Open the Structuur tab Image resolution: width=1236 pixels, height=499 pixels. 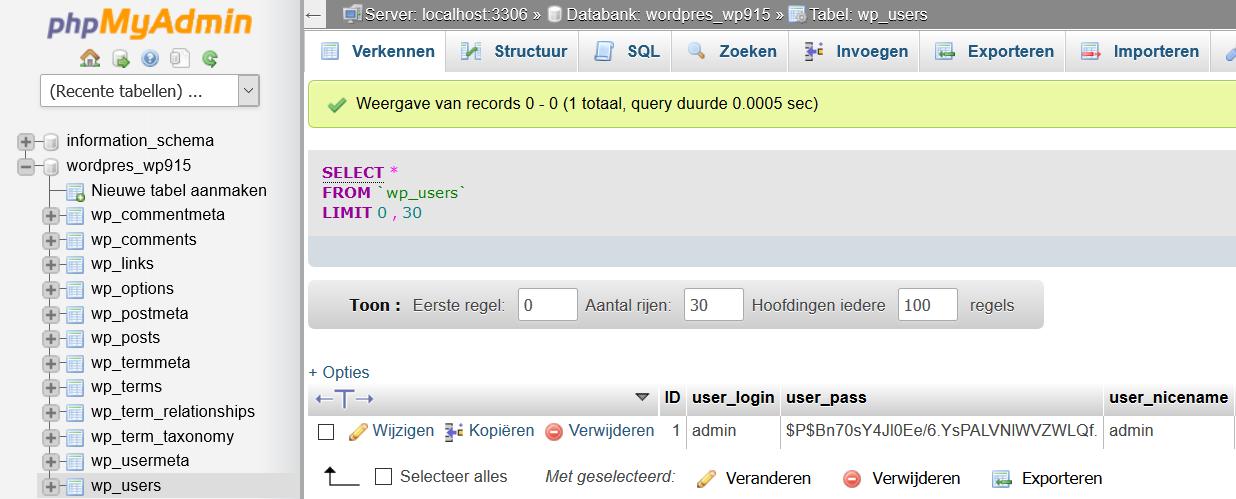tap(514, 51)
